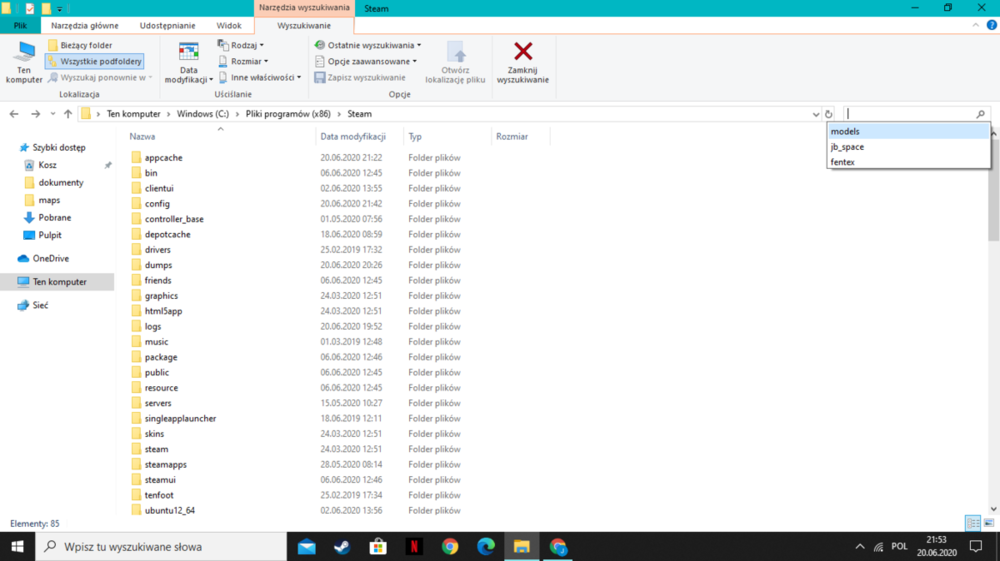This screenshot has width=1000, height=561.
Task: Click Narzędzia wyszukiwania contextual tab
Action: [x=304, y=8]
